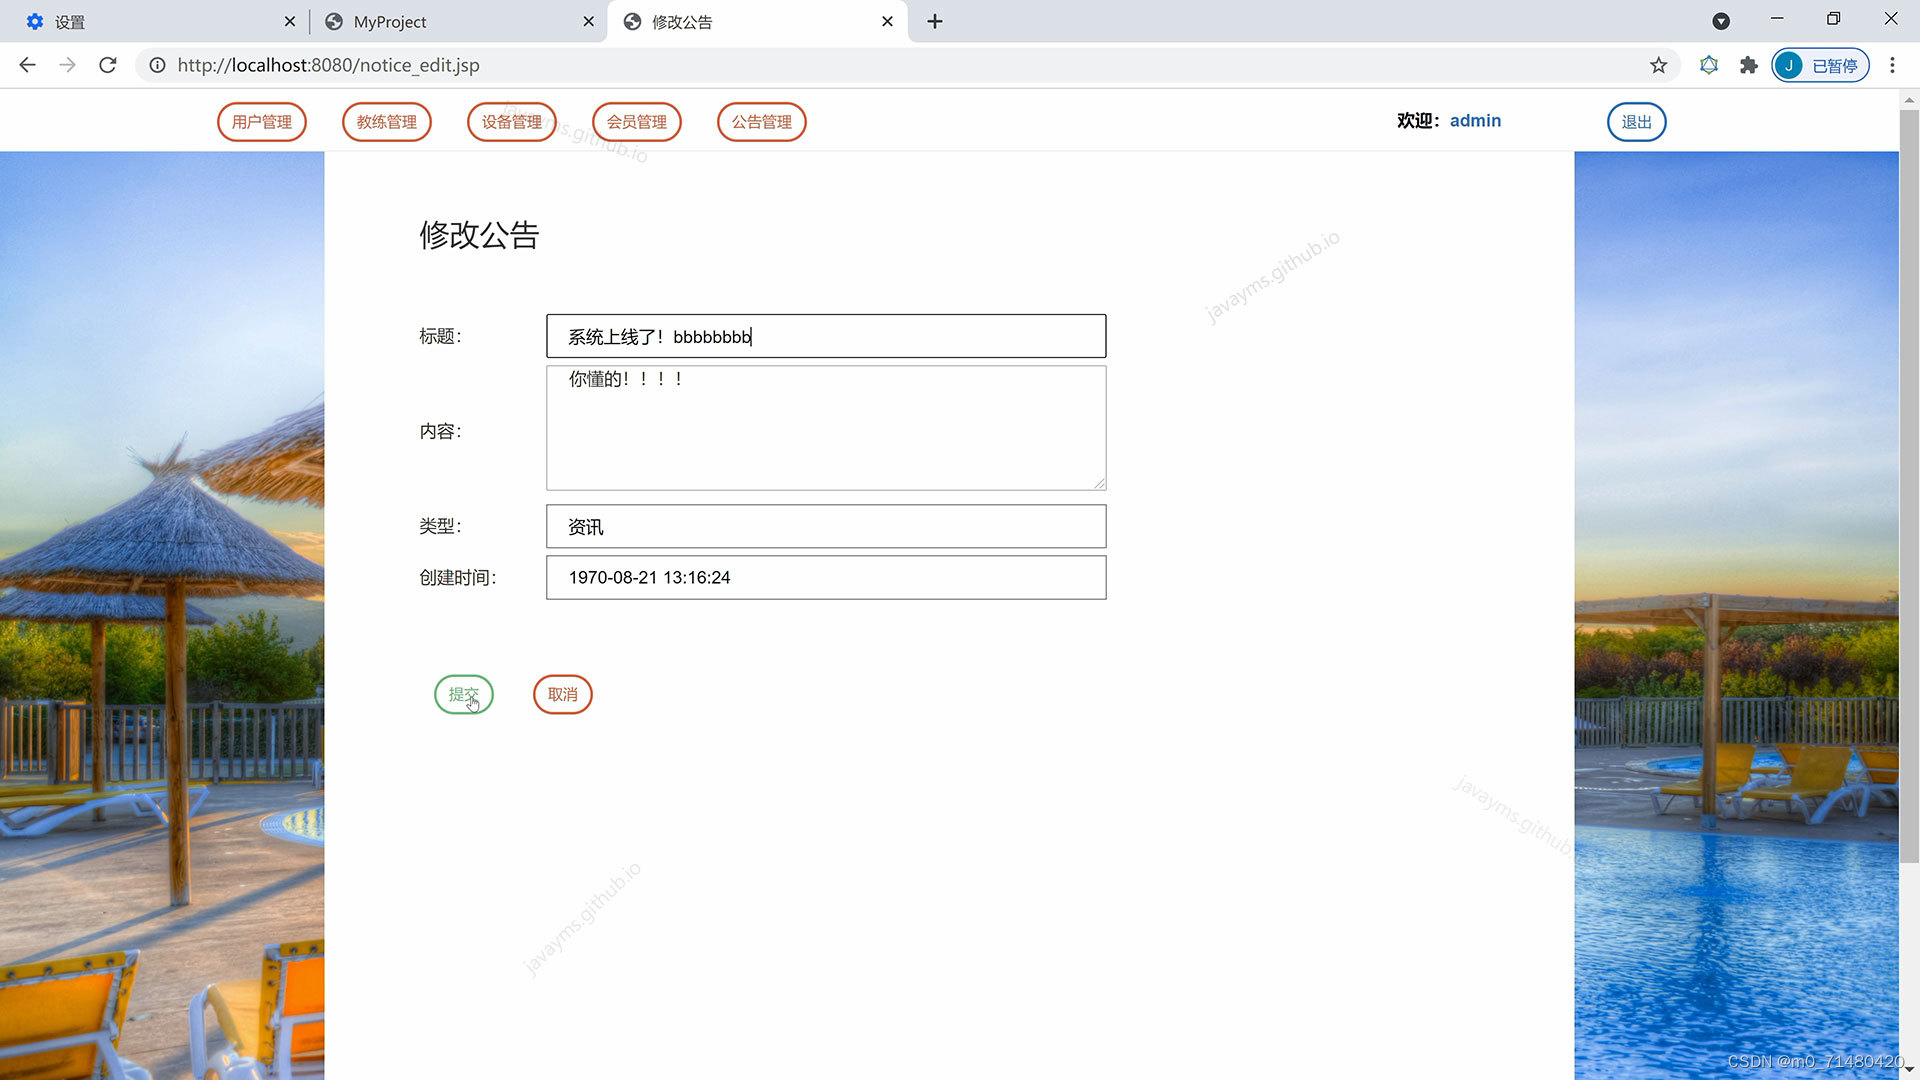Click the 创建时间 date field
Viewport: 1920px width, 1080px height.
tap(826, 578)
